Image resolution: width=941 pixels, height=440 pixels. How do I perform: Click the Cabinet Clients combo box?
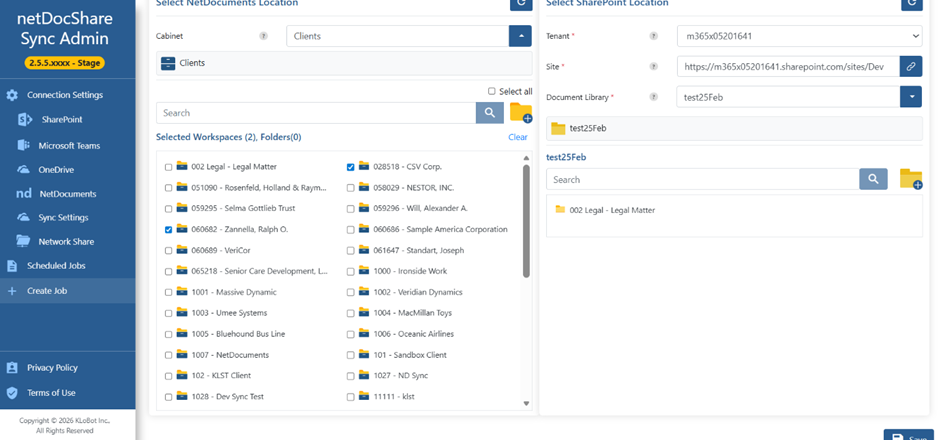pyautogui.click(x=398, y=36)
